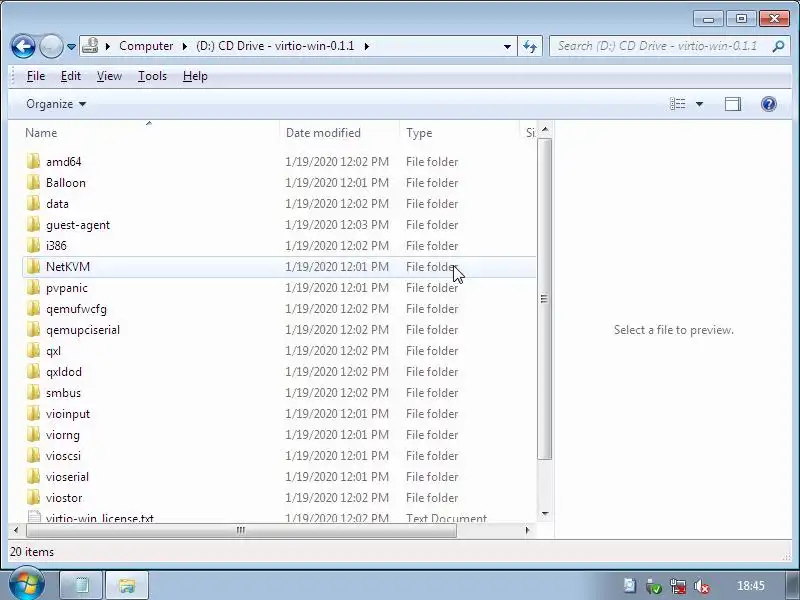Viewport: 800px width, 600px height.
Task: Open the Organize dropdown
Action: pyautogui.click(x=56, y=104)
